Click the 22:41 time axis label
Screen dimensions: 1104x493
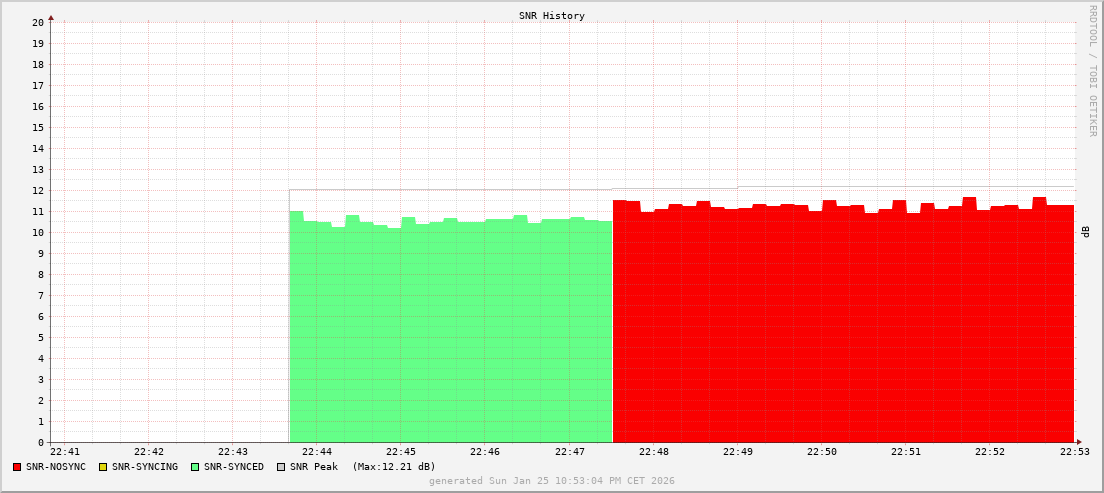click(x=64, y=452)
